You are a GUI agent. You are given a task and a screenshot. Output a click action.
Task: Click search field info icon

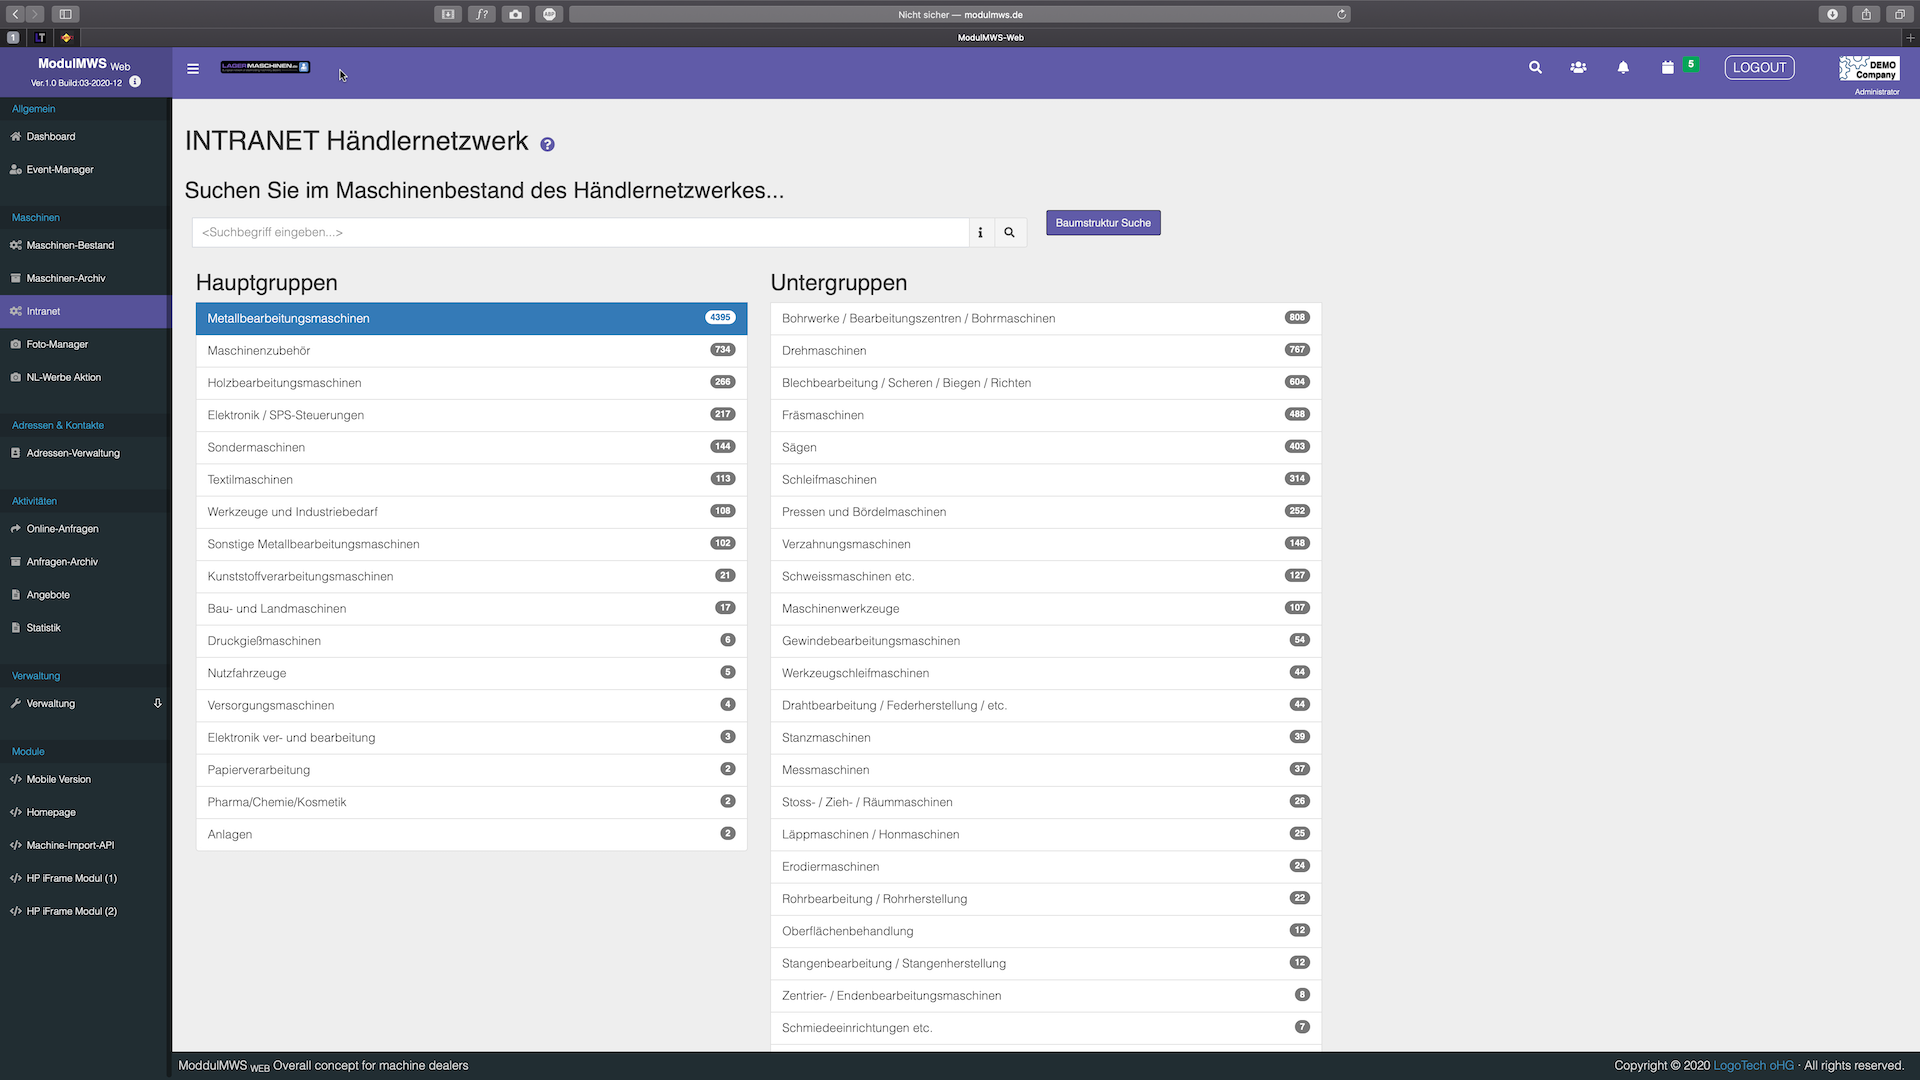click(x=980, y=233)
